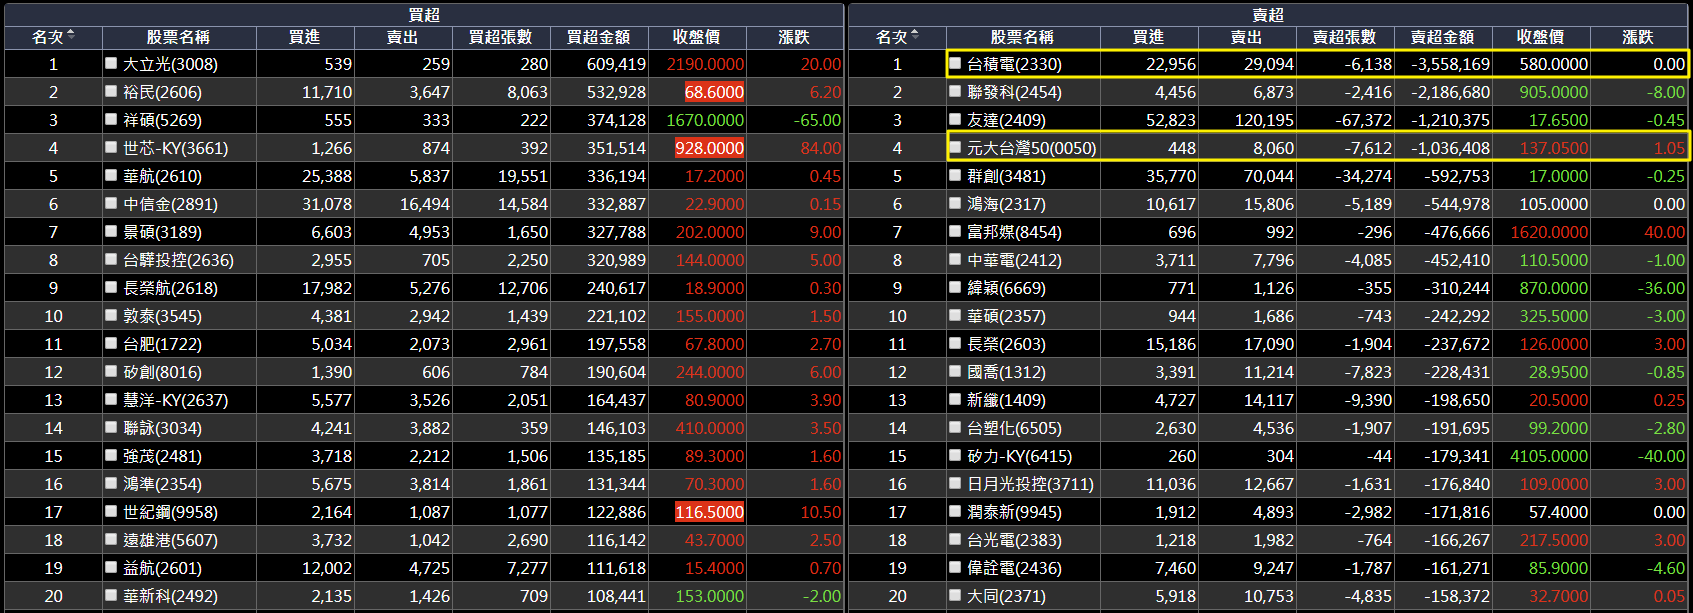The width and height of the screenshot is (1693, 613).
Task: Tick checkbox of 世紀鋼(9958)
Action: point(111,511)
